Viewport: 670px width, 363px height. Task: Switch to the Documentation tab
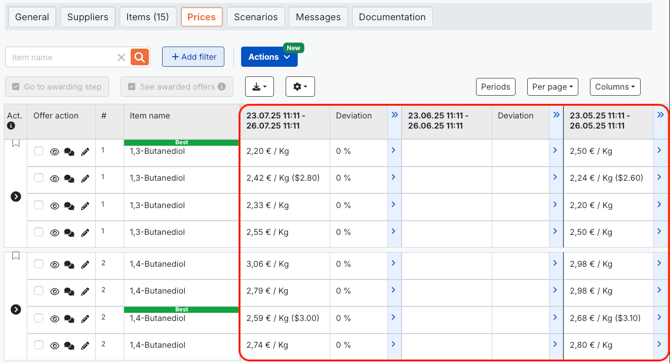392,17
